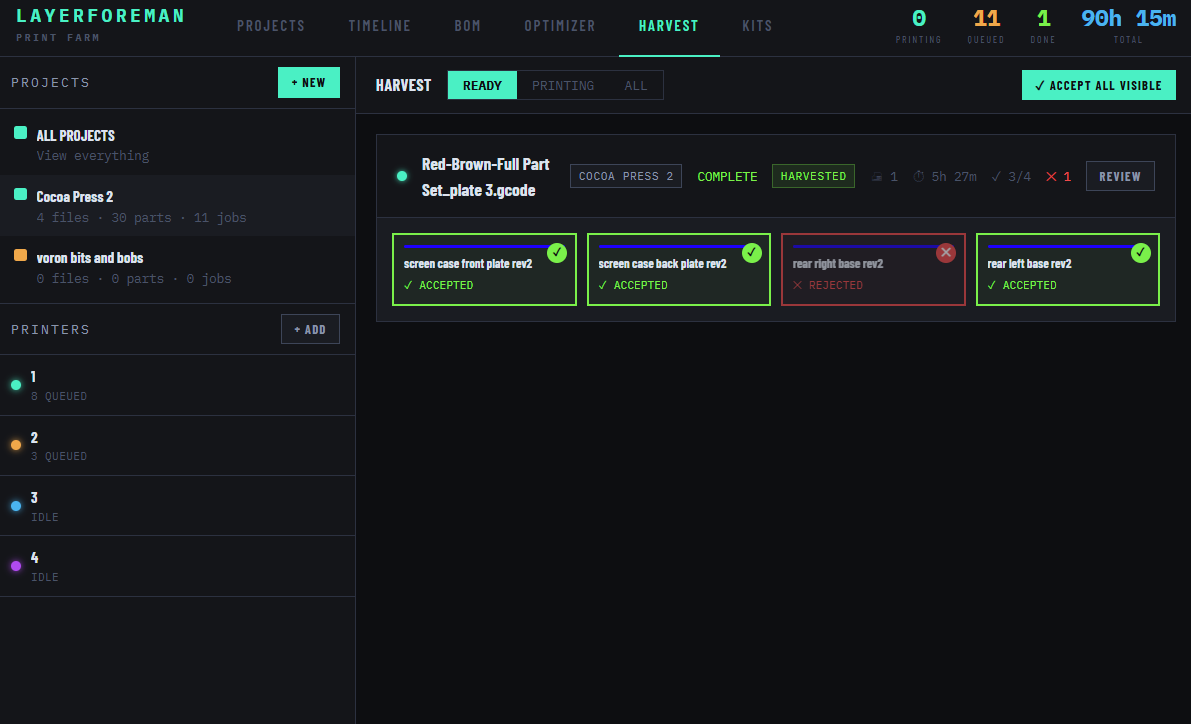
Task: Click the rear left base rev2 name
Action: (1029, 264)
